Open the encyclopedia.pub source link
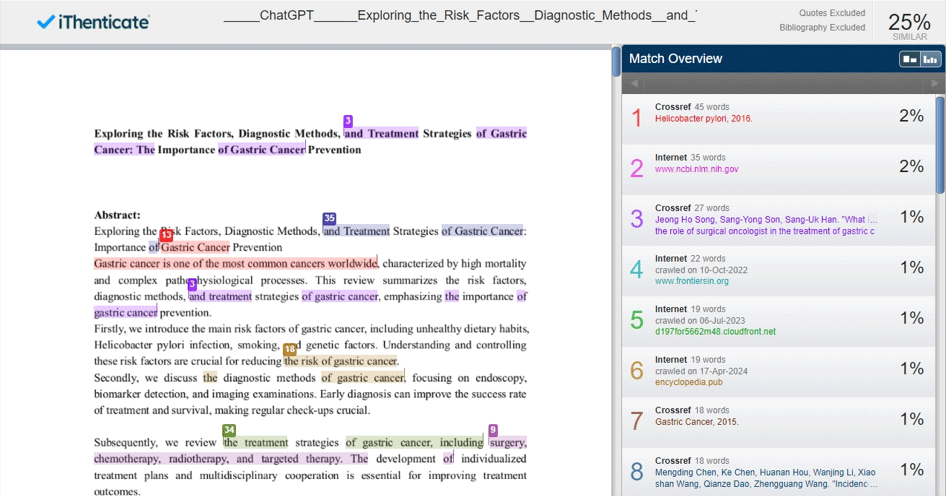 (x=688, y=383)
